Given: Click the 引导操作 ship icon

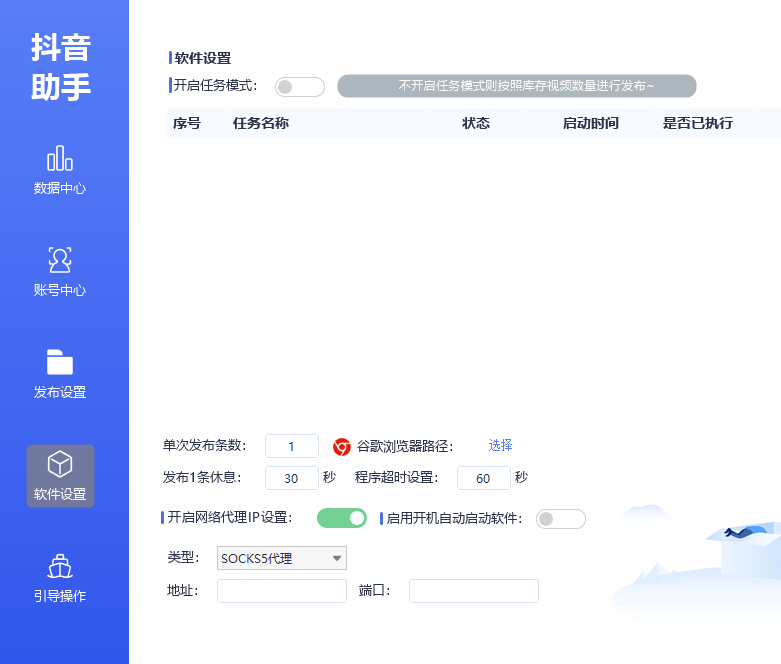Looking at the screenshot, I should 60,566.
